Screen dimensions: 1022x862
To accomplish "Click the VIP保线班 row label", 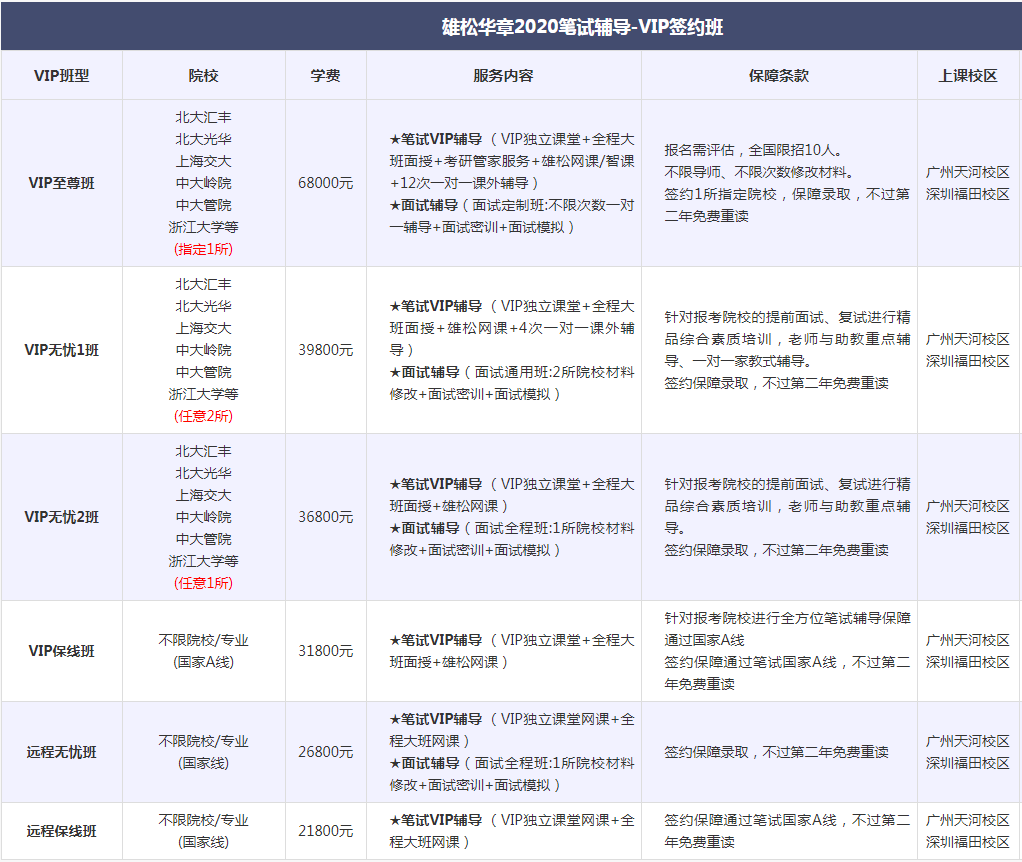I will pyautogui.click(x=62, y=651).
